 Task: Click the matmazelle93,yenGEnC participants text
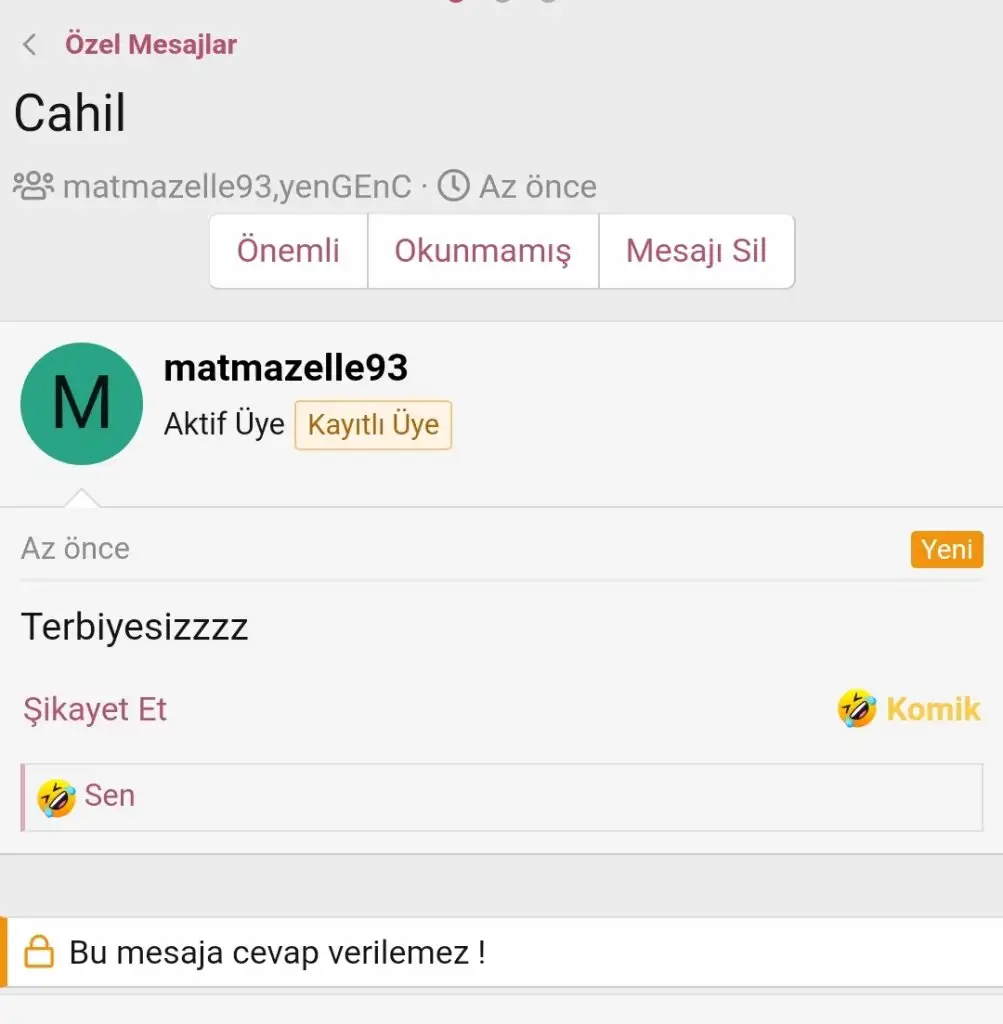coord(237,187)
